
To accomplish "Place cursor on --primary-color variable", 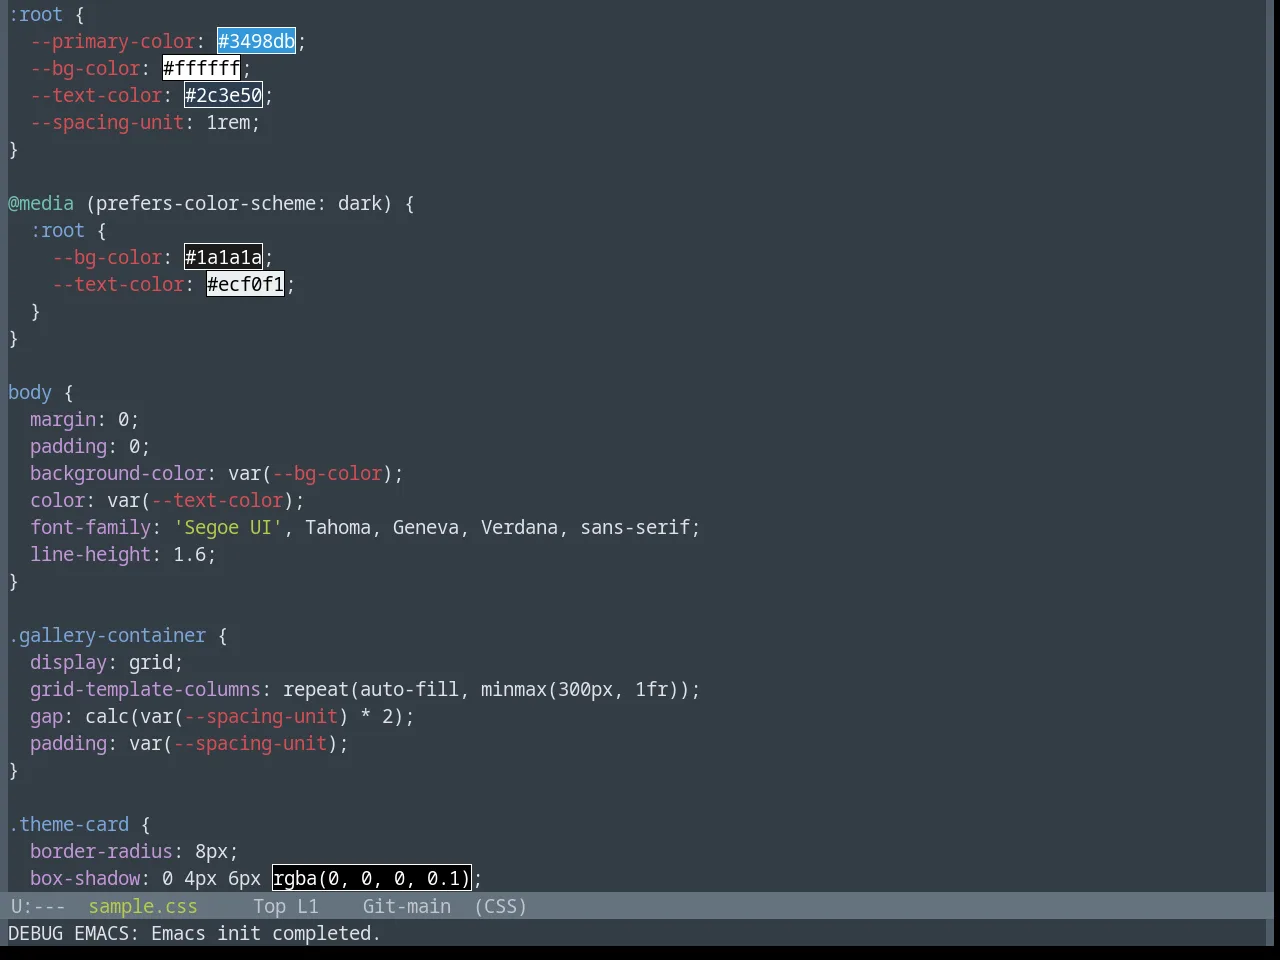I will [113, 41].
